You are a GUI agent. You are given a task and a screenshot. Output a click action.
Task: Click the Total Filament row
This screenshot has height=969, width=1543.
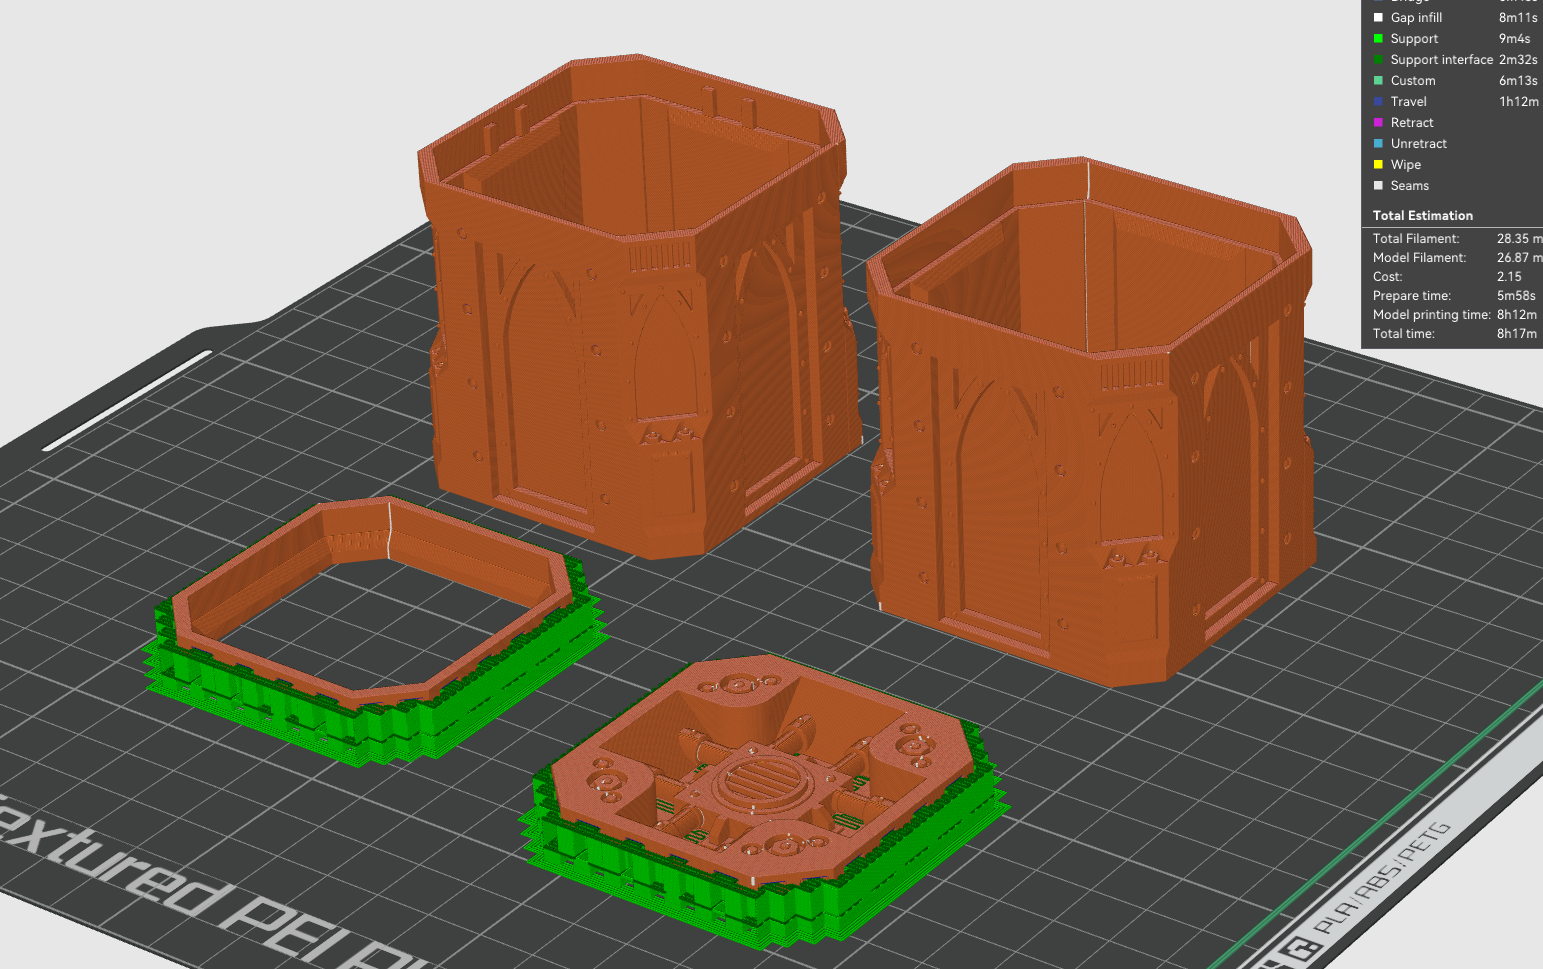[1452, 239]
